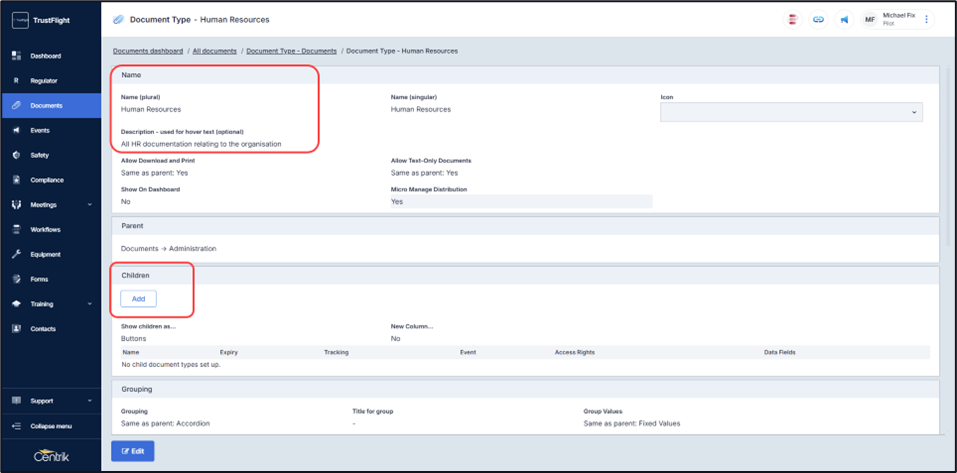This screenshot has height=473, width=957.
Task: Click the blue megaphone icon in header
Action: click(844, 20)
